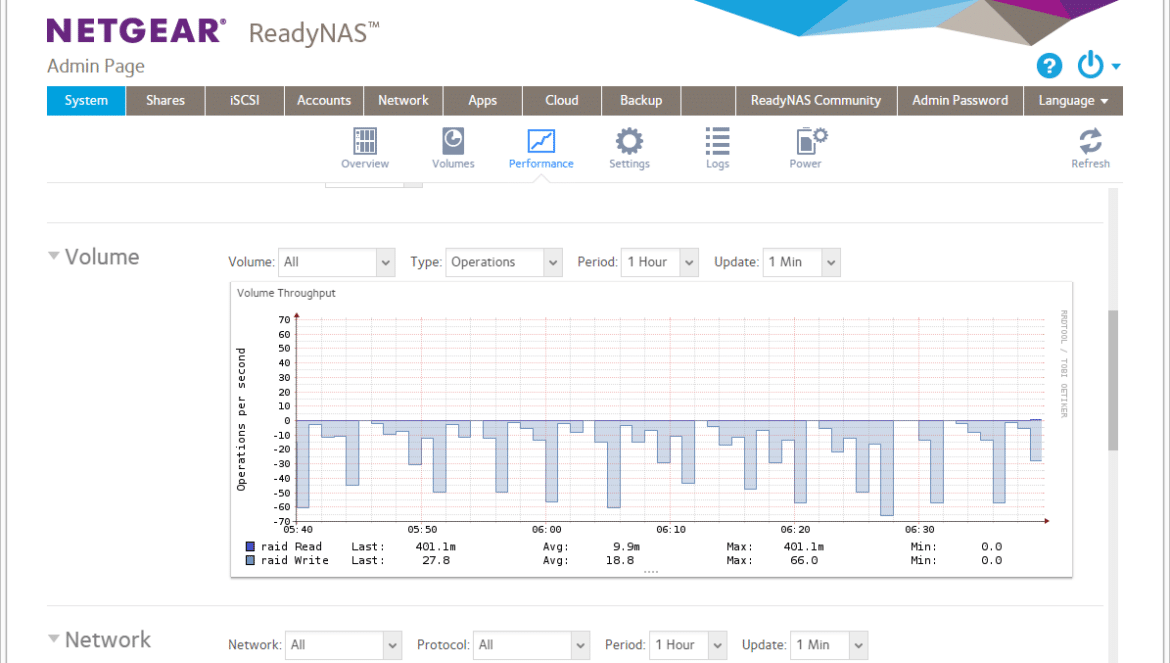Switch to the iSCSI tab

pyautogui.click(x=245, y=101)
